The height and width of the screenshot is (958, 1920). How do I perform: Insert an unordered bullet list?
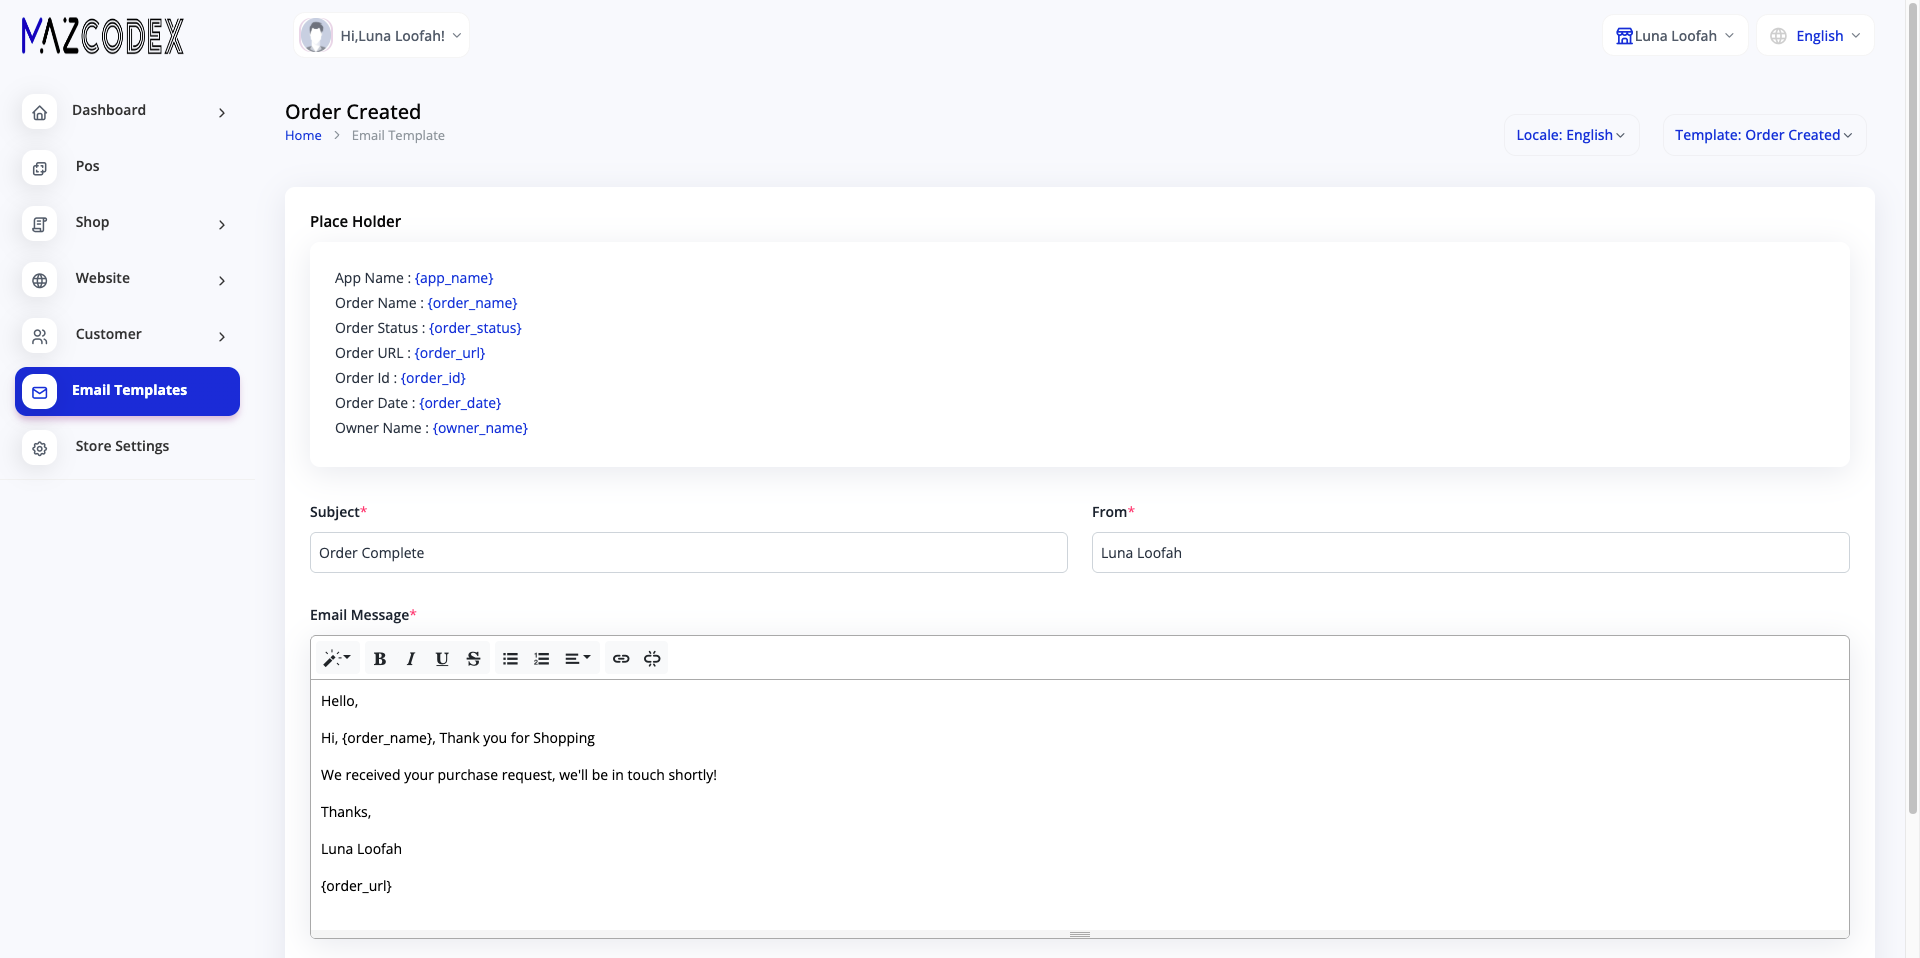click(510, 658)
